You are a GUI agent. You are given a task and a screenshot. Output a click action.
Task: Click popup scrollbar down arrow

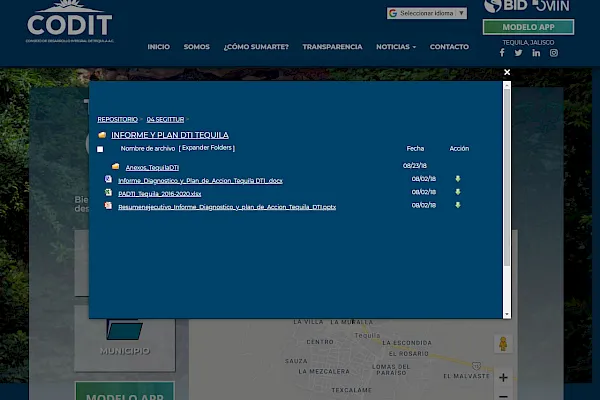pyautogui.click(x=507, y=314)
